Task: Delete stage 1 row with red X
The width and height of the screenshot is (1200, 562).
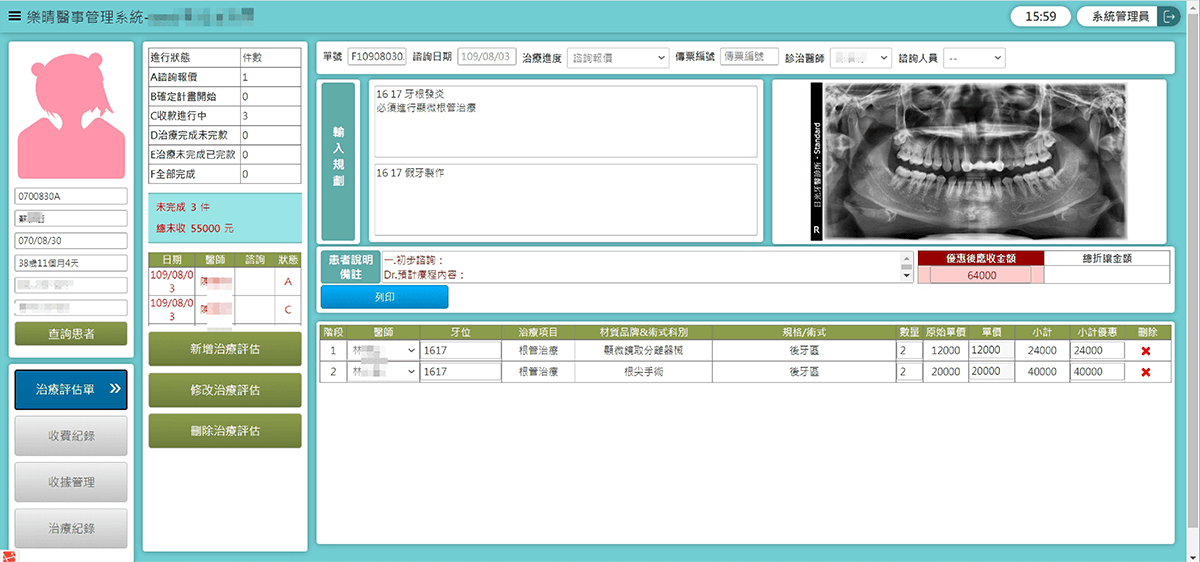Action: (x=1146, y=351)
